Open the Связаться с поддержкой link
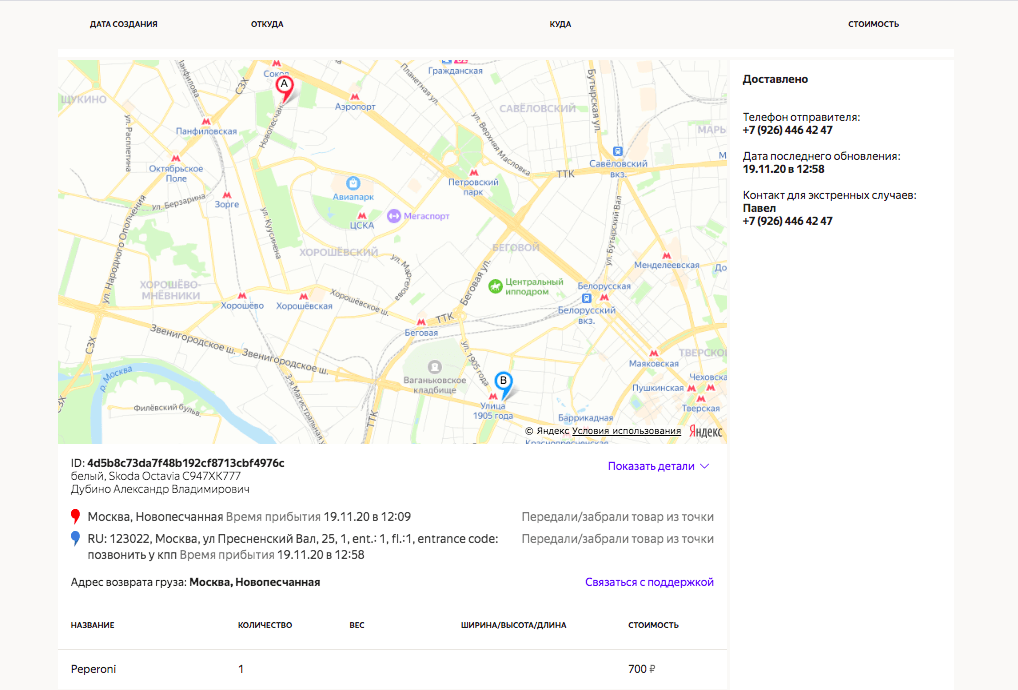 click(649, 582)
